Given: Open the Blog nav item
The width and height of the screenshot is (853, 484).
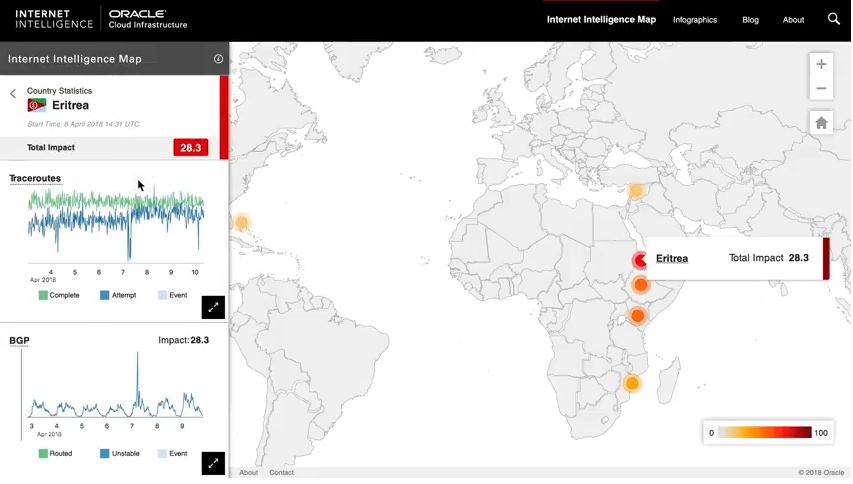Looking at the screenshot, I should [750, 20].
